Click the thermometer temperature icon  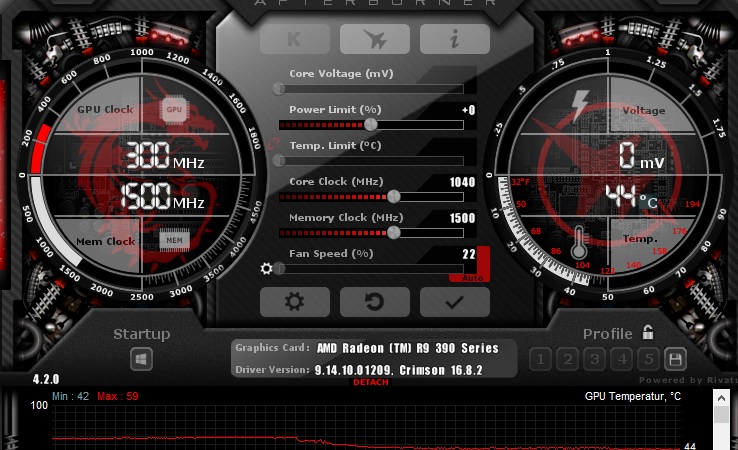click(579, 242)
